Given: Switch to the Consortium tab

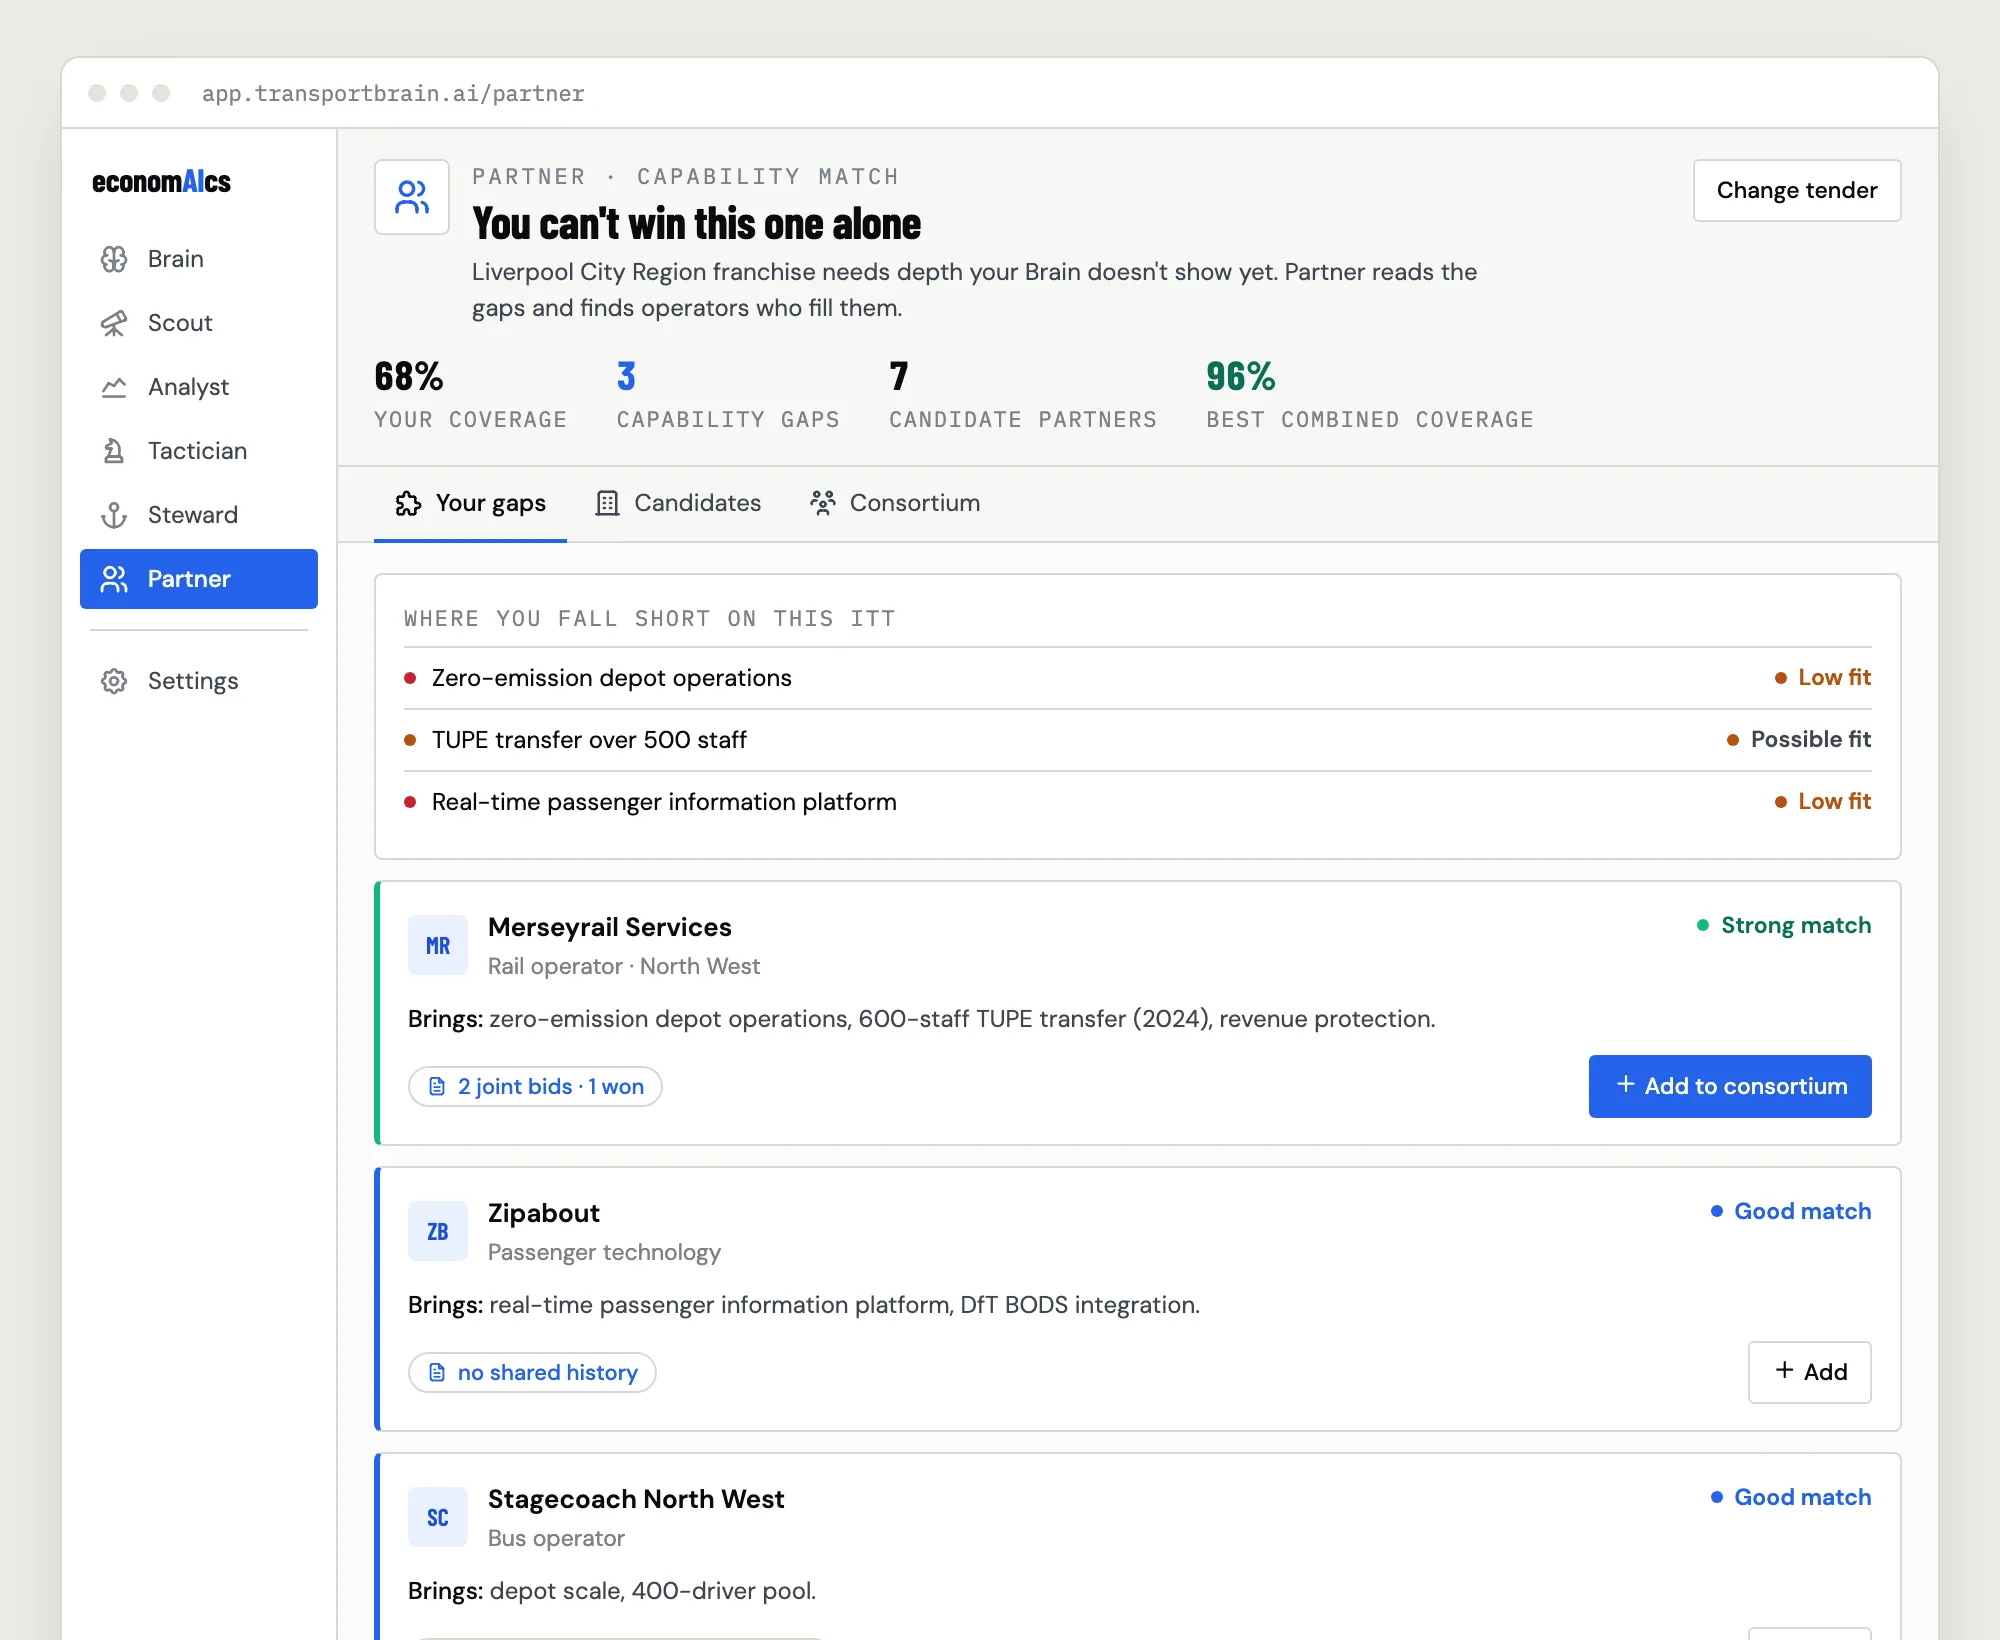Looking at the screenshot, I should point(895,503).
